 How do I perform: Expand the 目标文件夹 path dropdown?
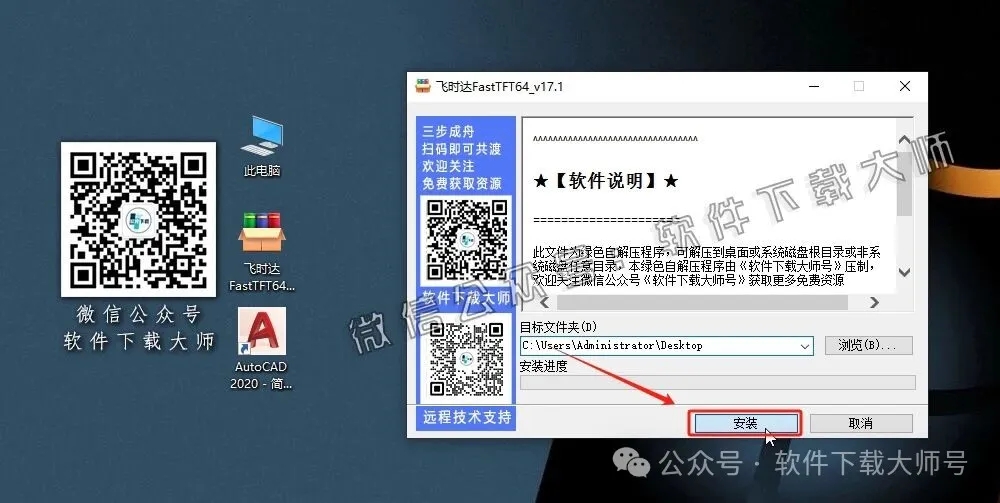[805, 346]
